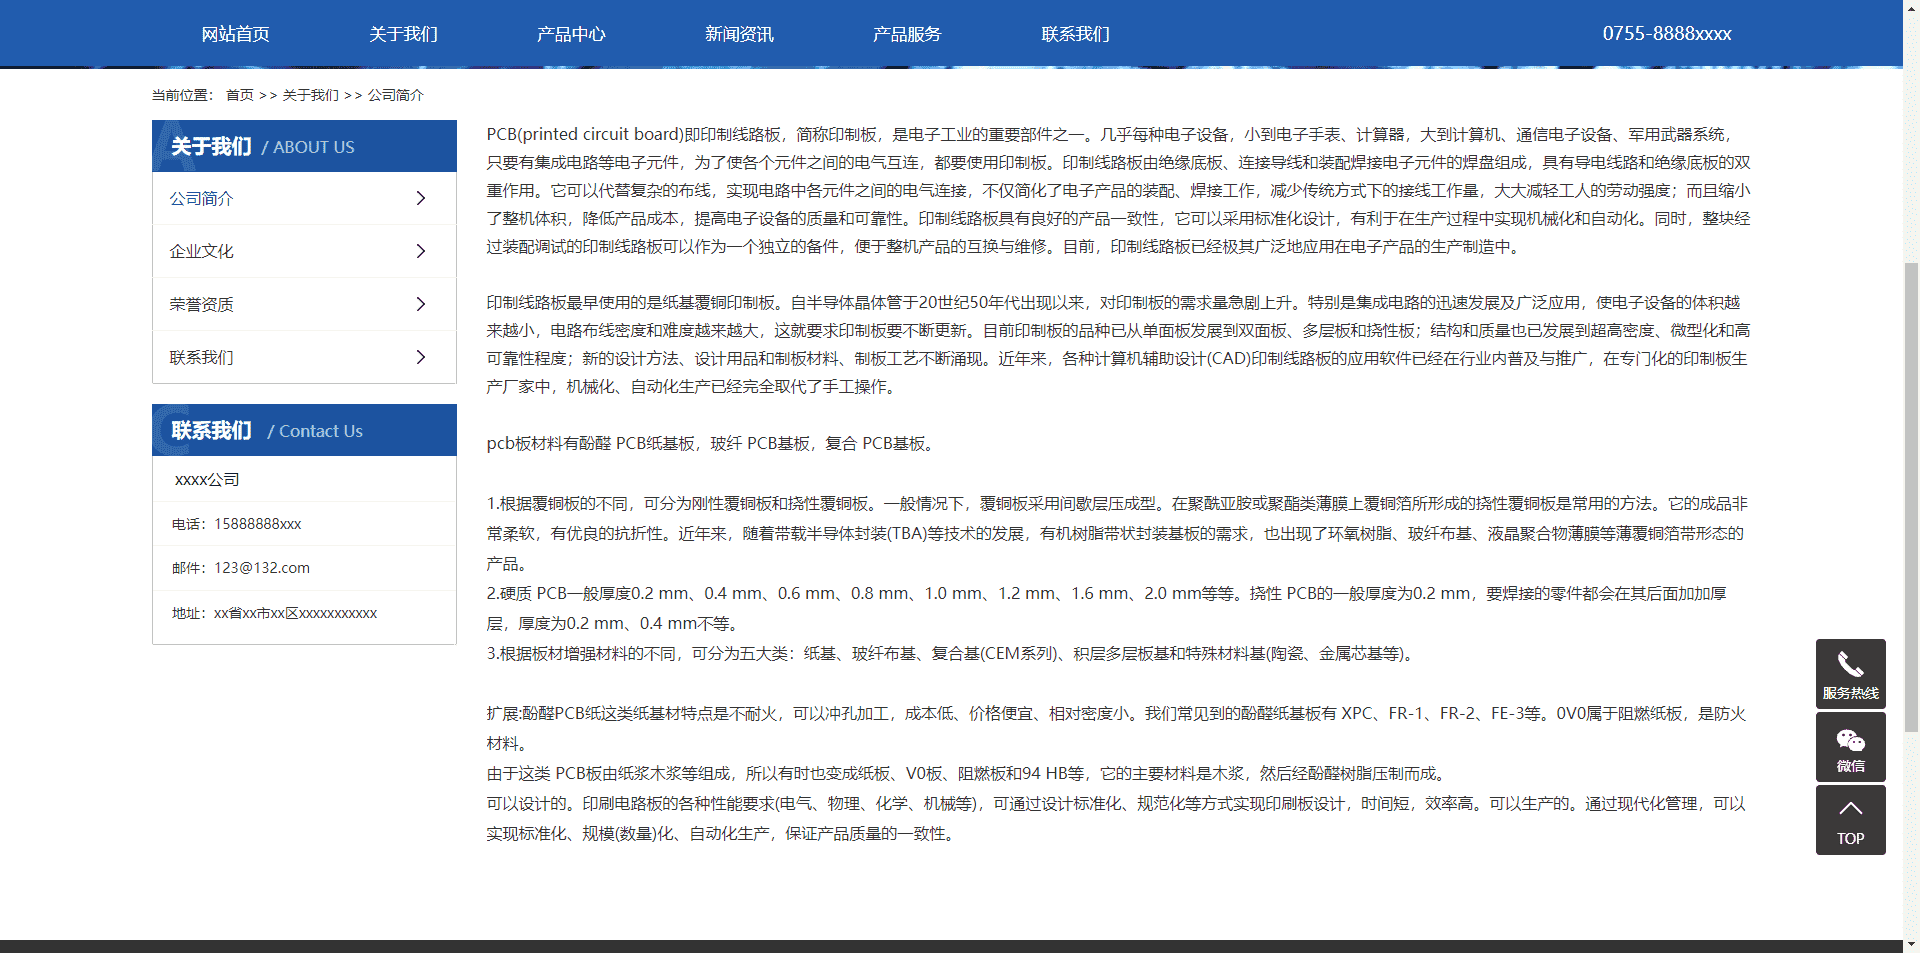The image size is (1920, 953).
Task: Click the chevron arrow beside 公司简介
Action: (421, 198)
